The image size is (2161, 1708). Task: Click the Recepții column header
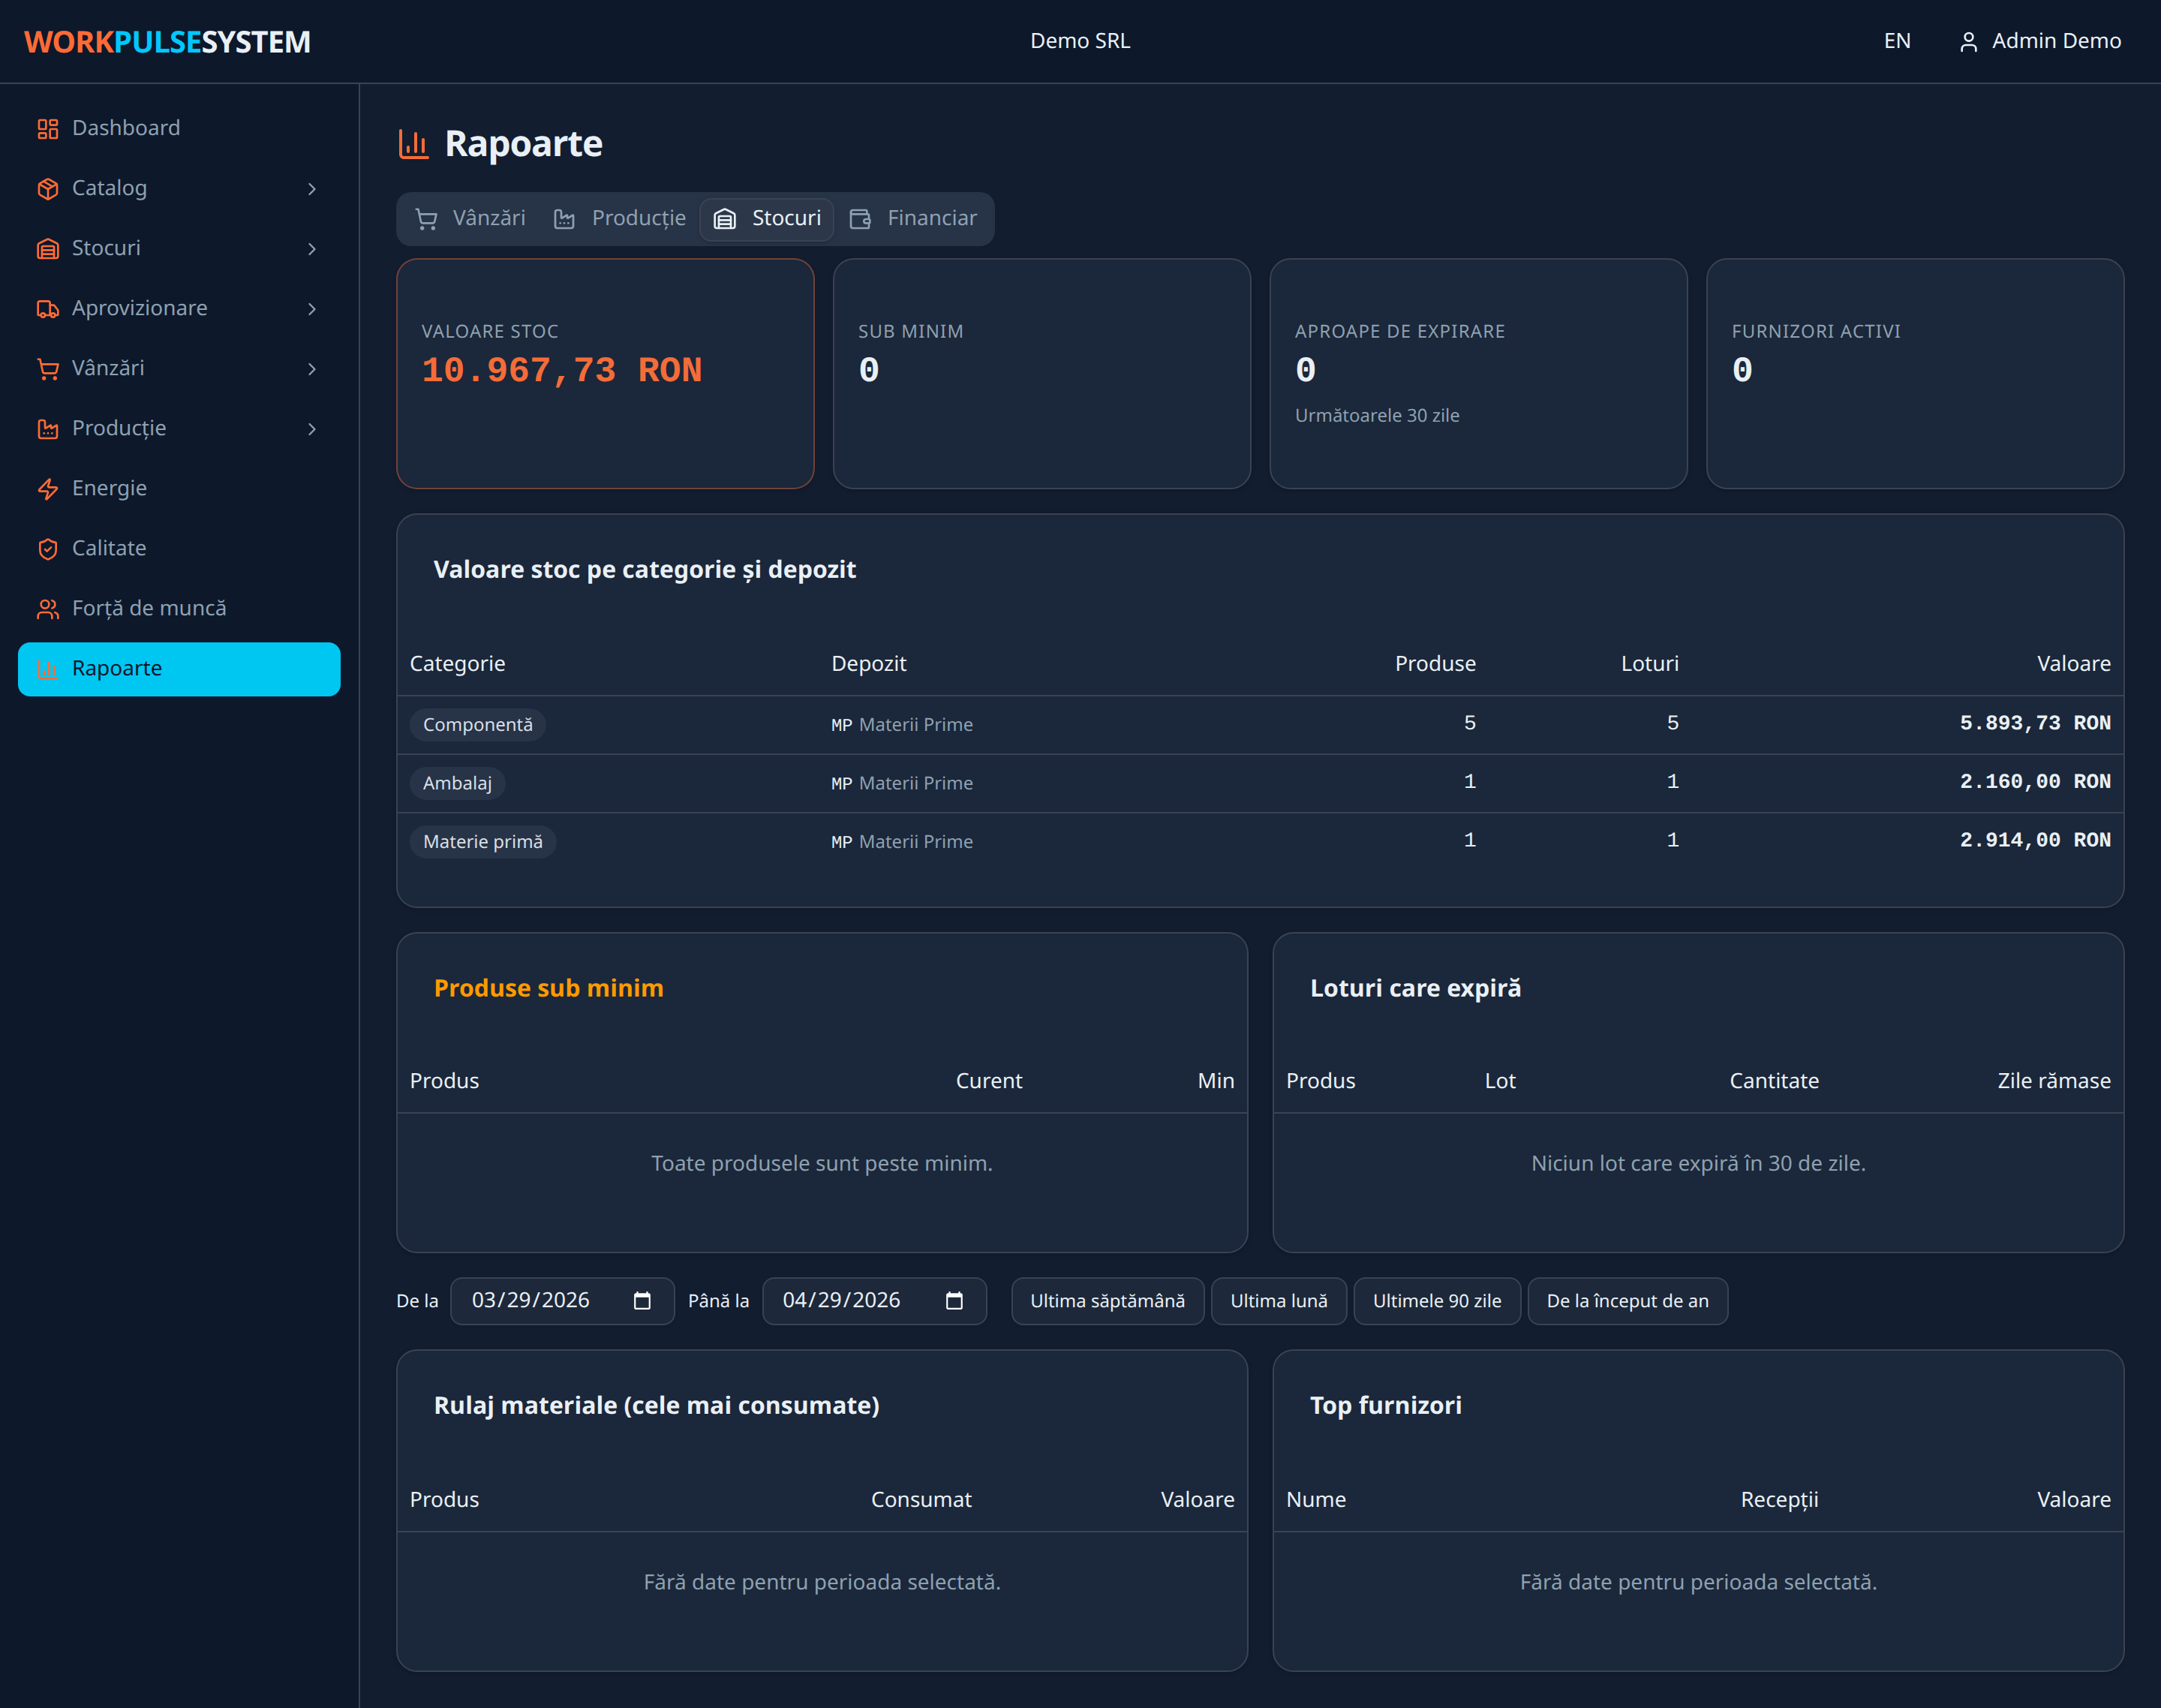(1779, 1500)
